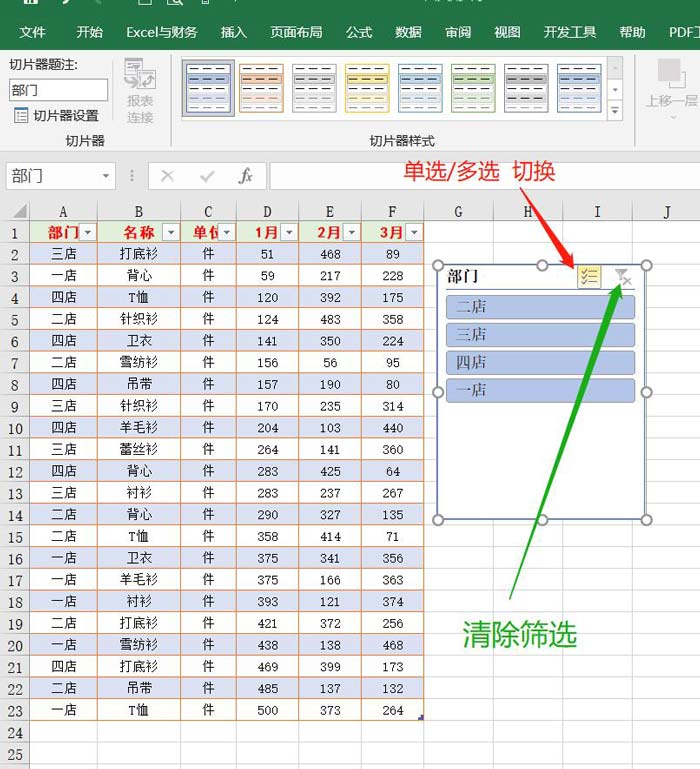Select 二店 in the 部门 slicer
Viewport: 700px width, 769px height.
tap(540, 307)
